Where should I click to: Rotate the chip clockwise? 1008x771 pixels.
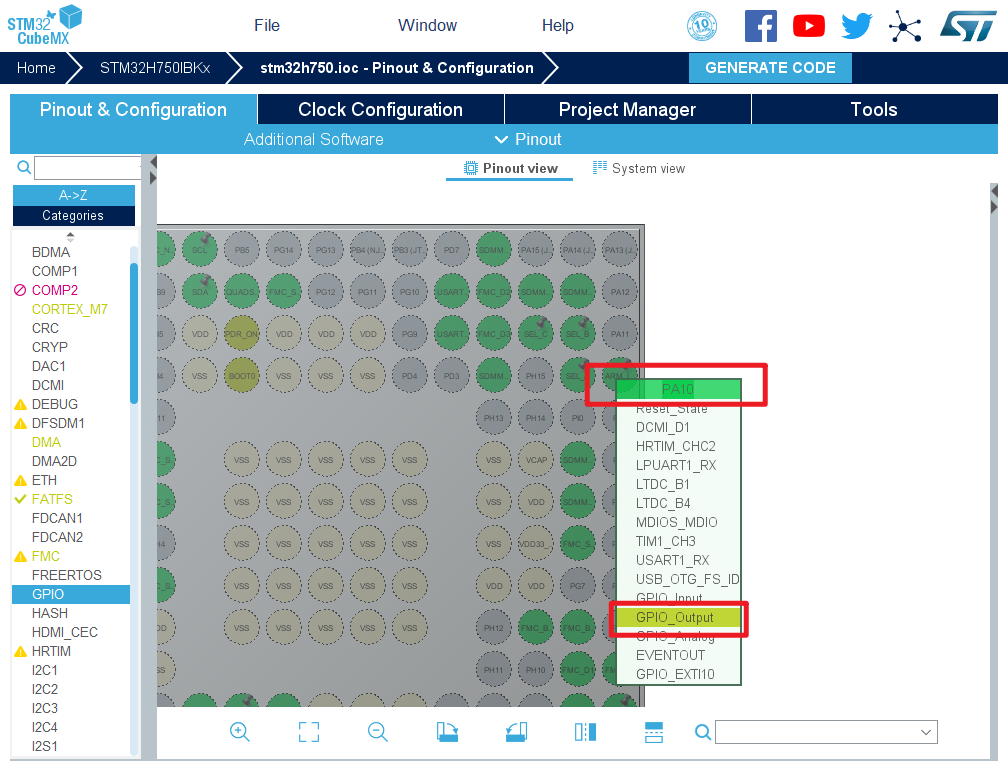pyautogui.click(x=447, y=732)
